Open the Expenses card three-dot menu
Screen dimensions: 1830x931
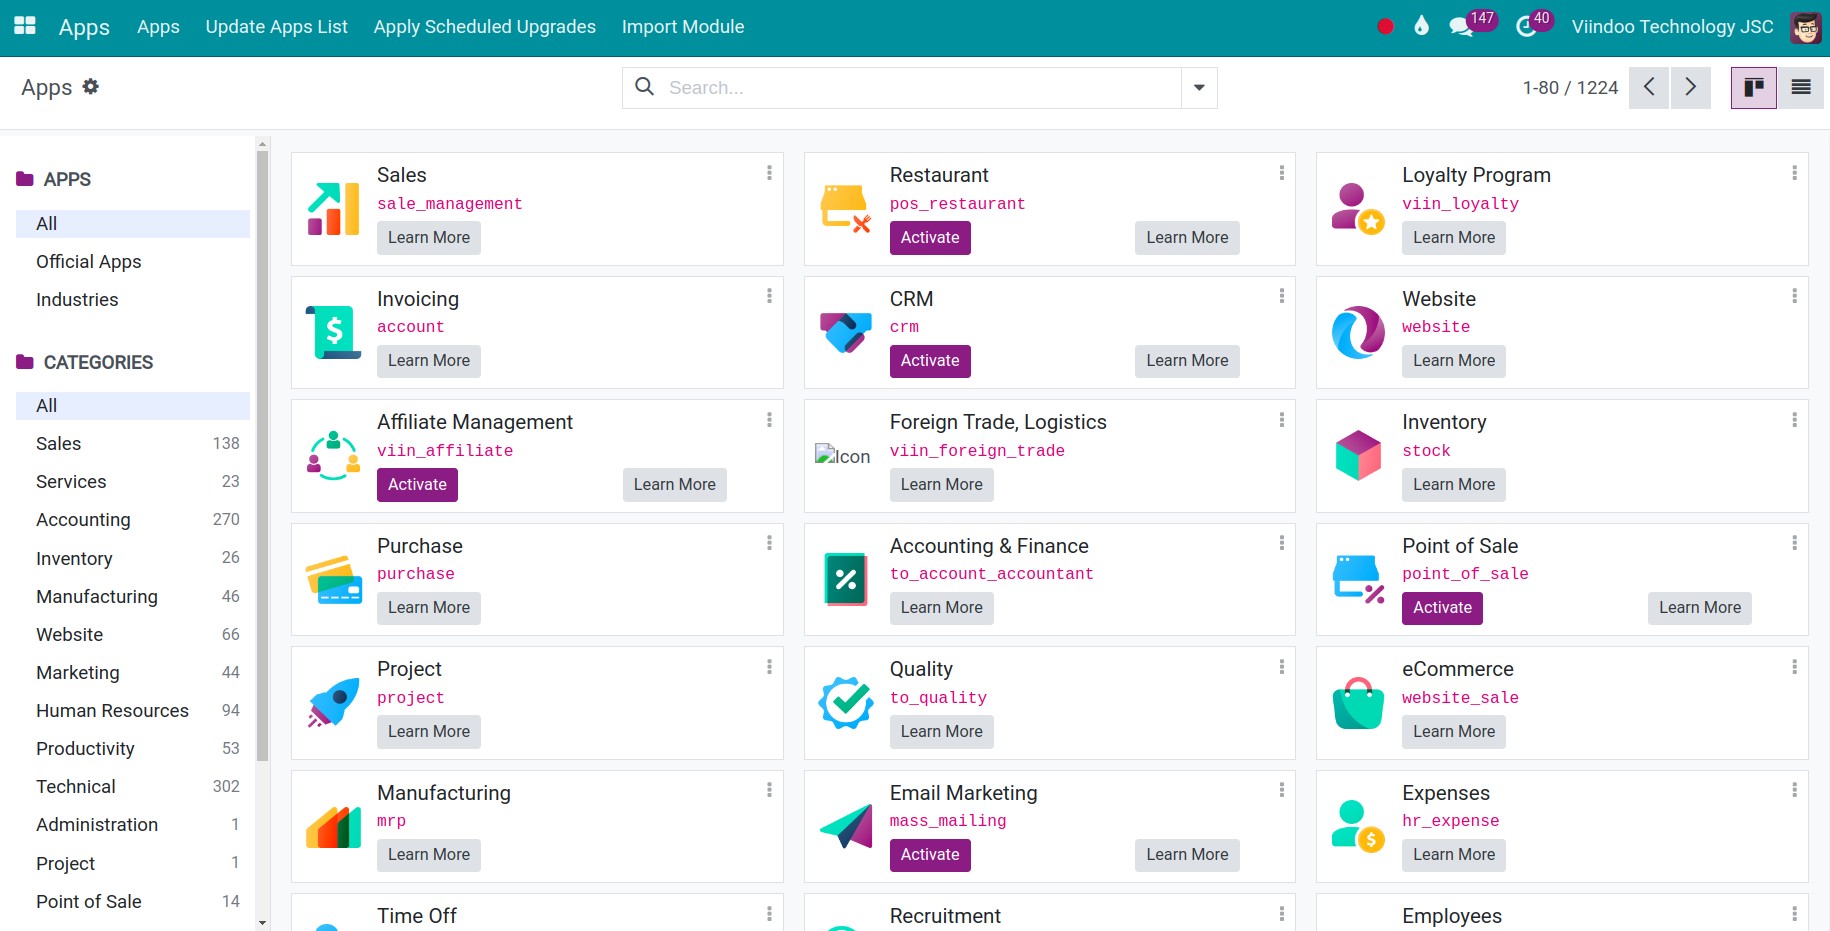tap(1794, 790)
